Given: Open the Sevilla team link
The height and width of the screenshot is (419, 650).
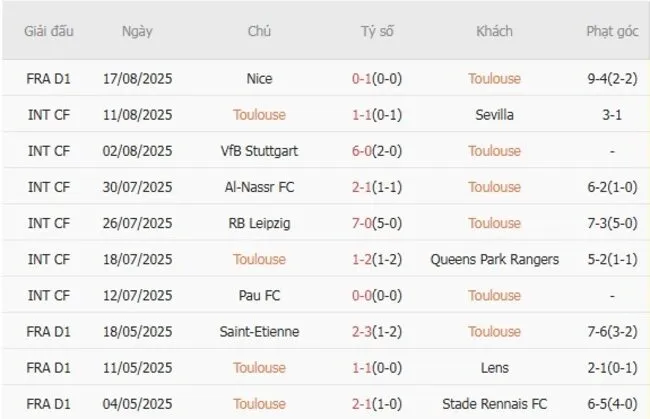Looking at the screenshot, I should point(494,114).
